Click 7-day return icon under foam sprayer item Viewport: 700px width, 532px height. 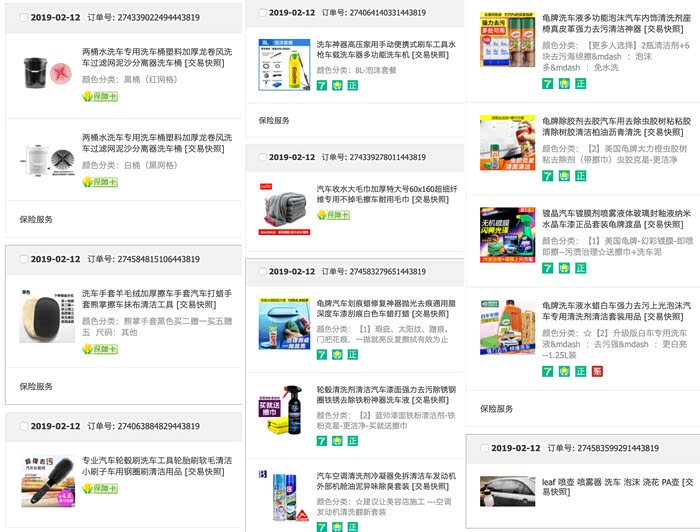coord(322,85)
